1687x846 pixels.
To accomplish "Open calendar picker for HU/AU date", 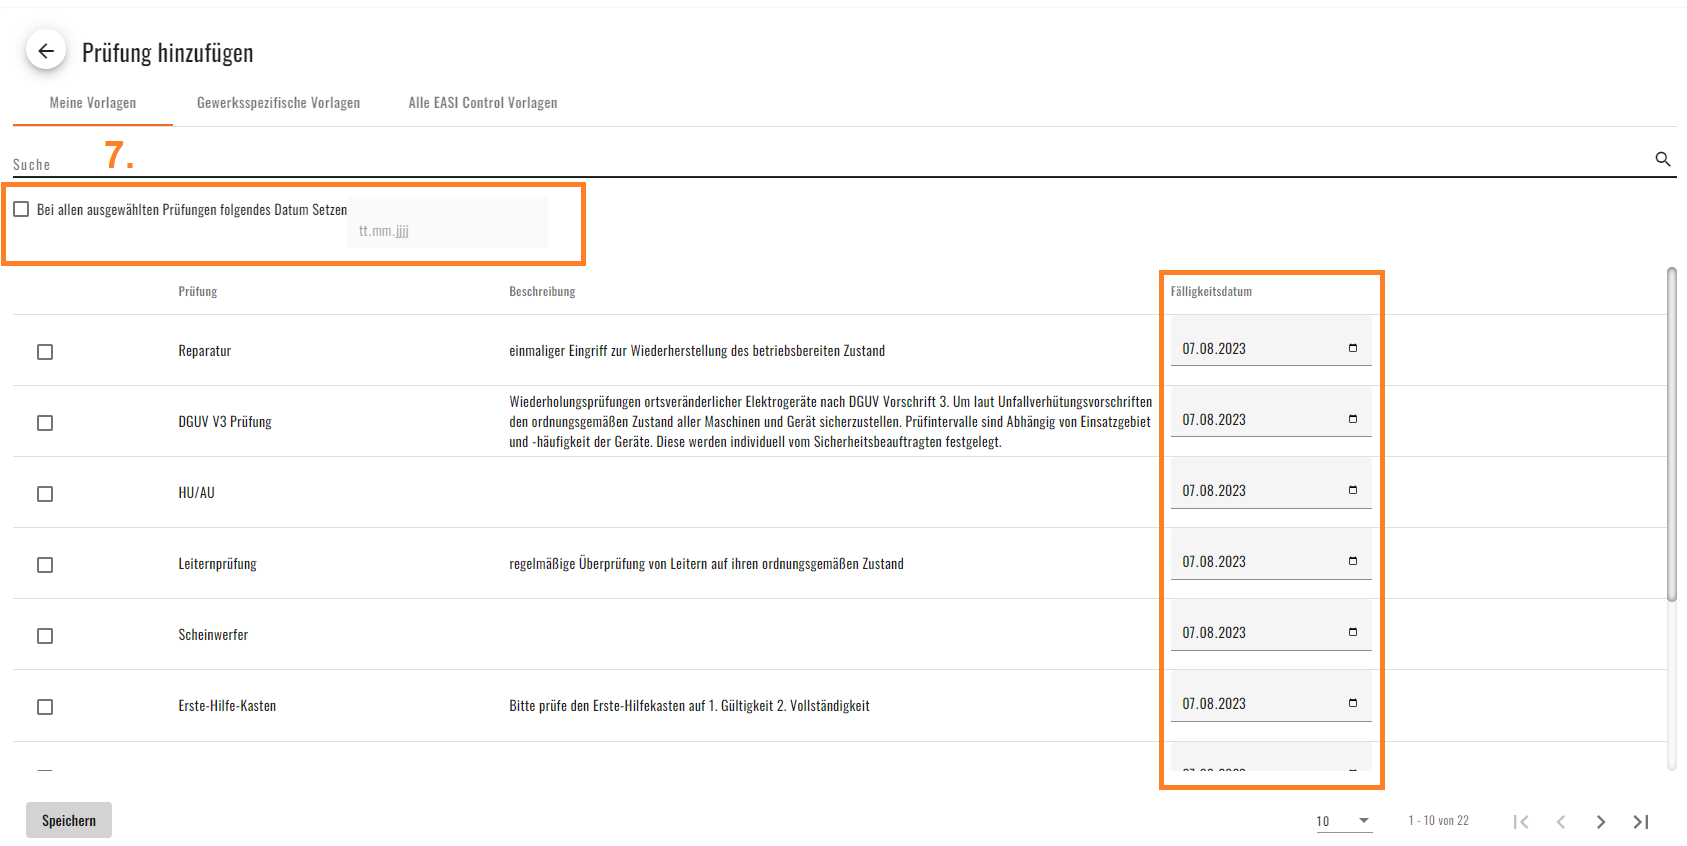I will pos(1353,490).
